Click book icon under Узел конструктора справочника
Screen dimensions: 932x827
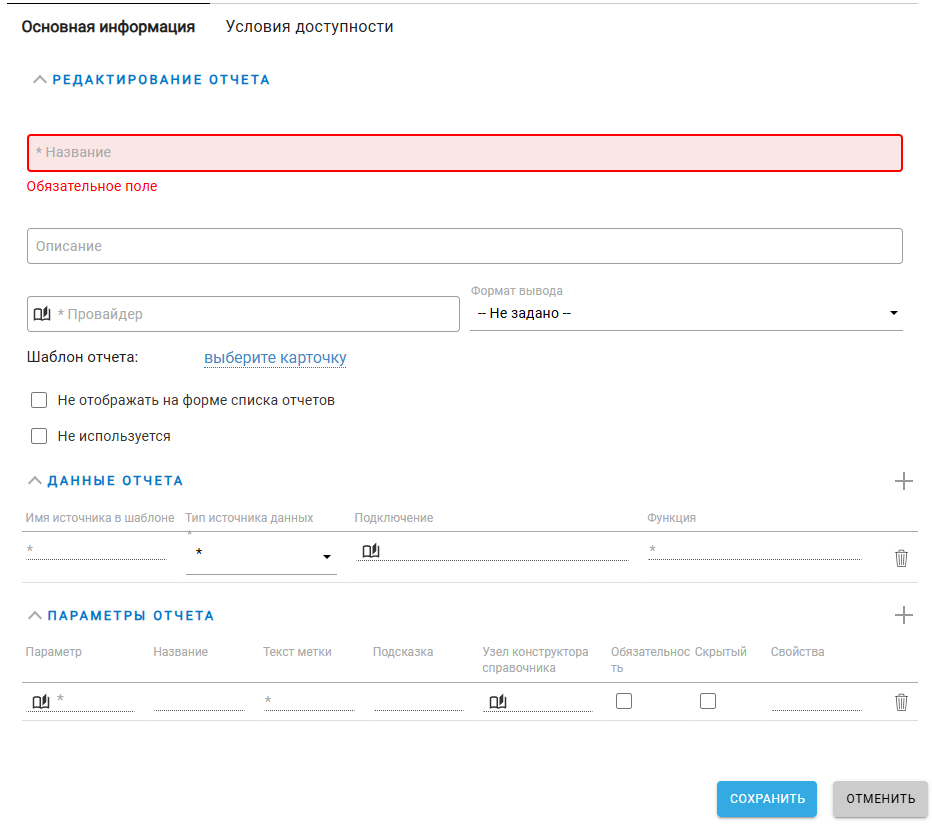pyautogui.click(x=497, y=701)
